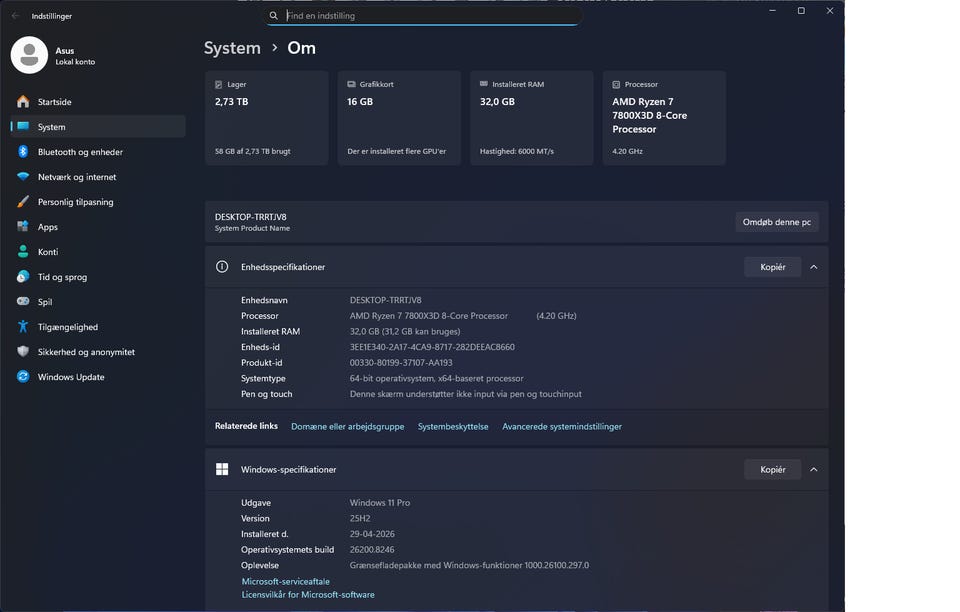960x612 pixels.
Task: Click the Enhedsspecifikationer info icon
Action: tap(222, 267)
